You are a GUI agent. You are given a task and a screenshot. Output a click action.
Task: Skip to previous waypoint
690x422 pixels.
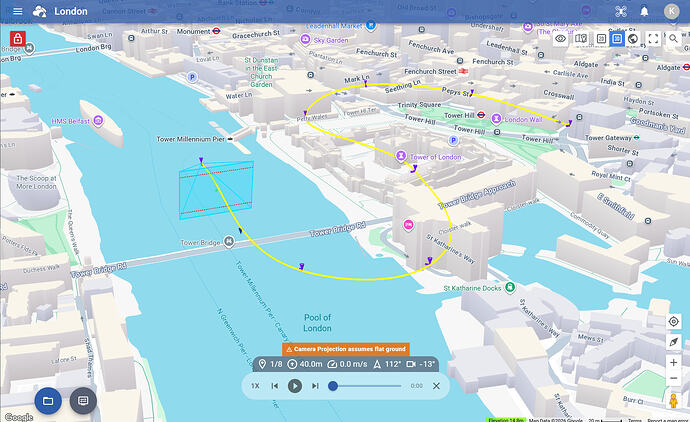275,386
